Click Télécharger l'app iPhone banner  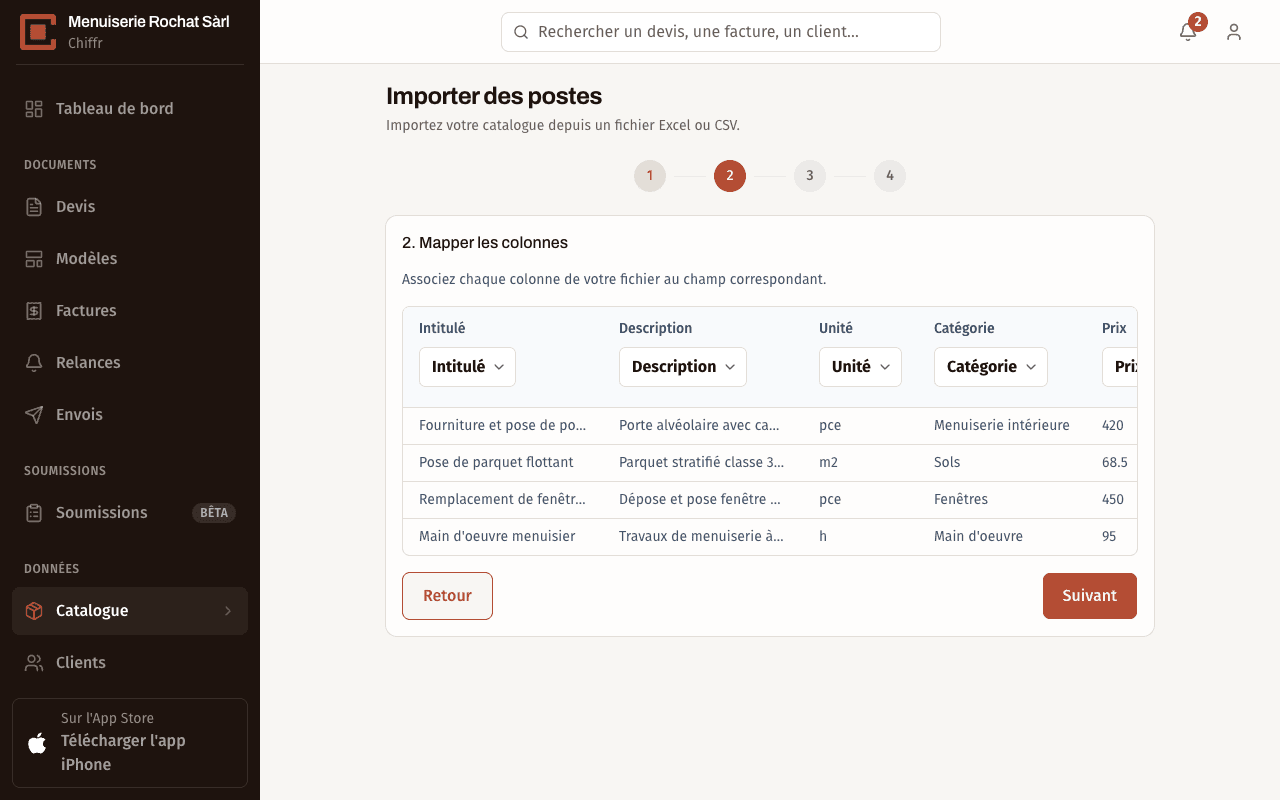tap(130, 743)
